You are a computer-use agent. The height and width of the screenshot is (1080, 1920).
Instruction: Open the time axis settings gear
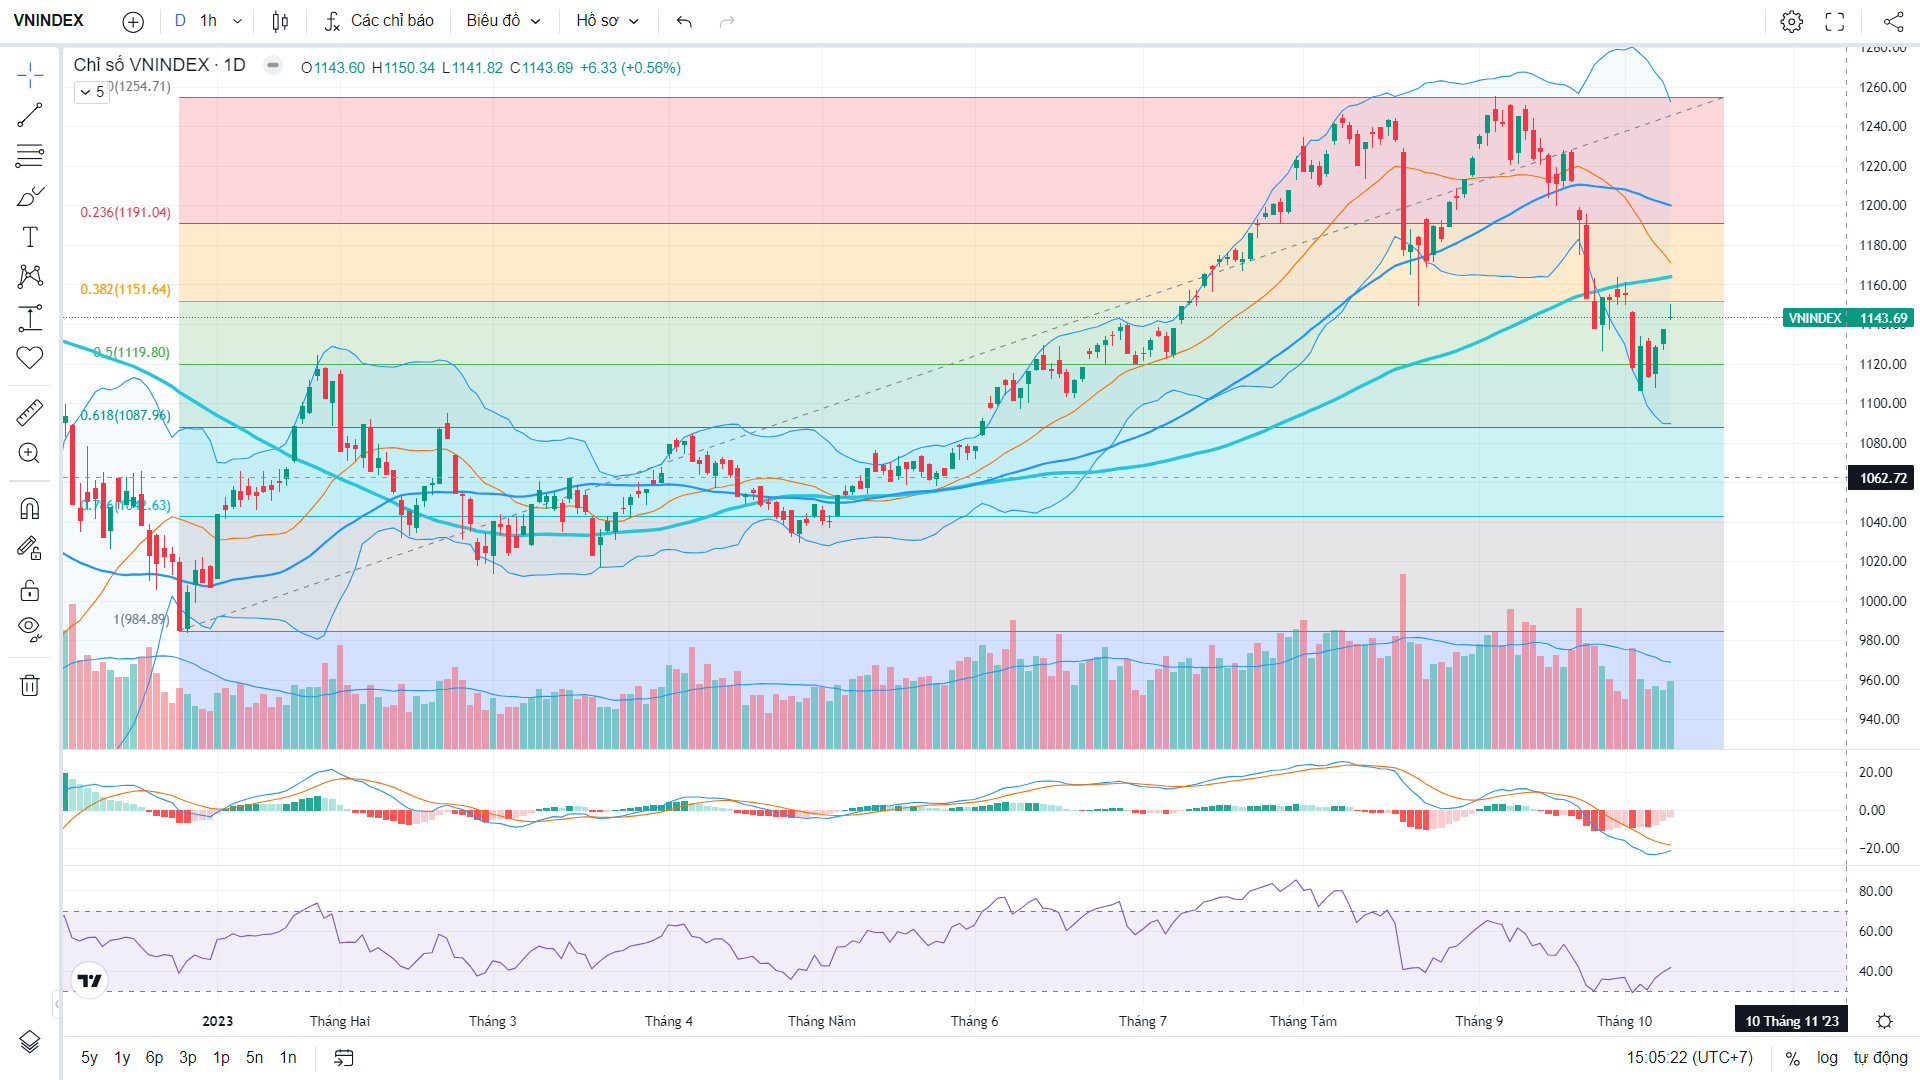pyautogui.click(x=1884, y=1021)
